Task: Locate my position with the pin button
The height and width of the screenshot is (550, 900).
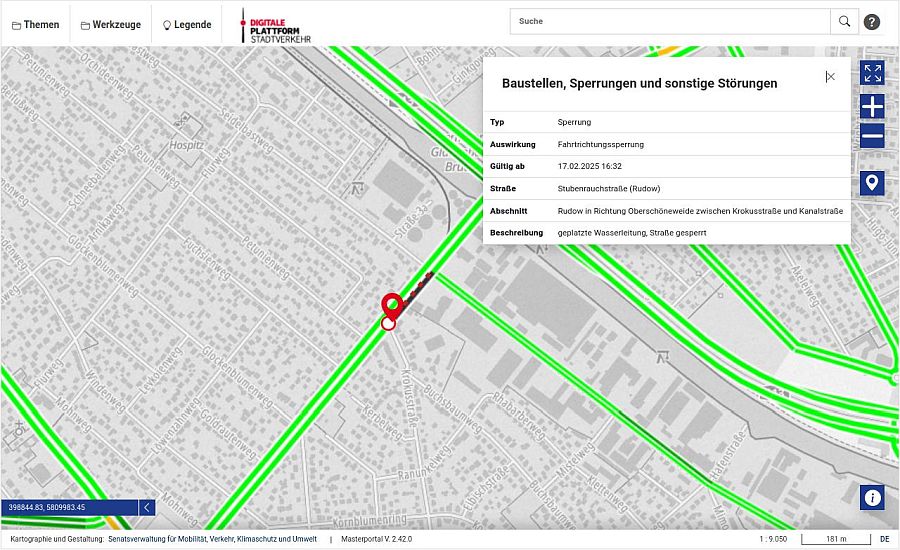Action: (872, 183)
